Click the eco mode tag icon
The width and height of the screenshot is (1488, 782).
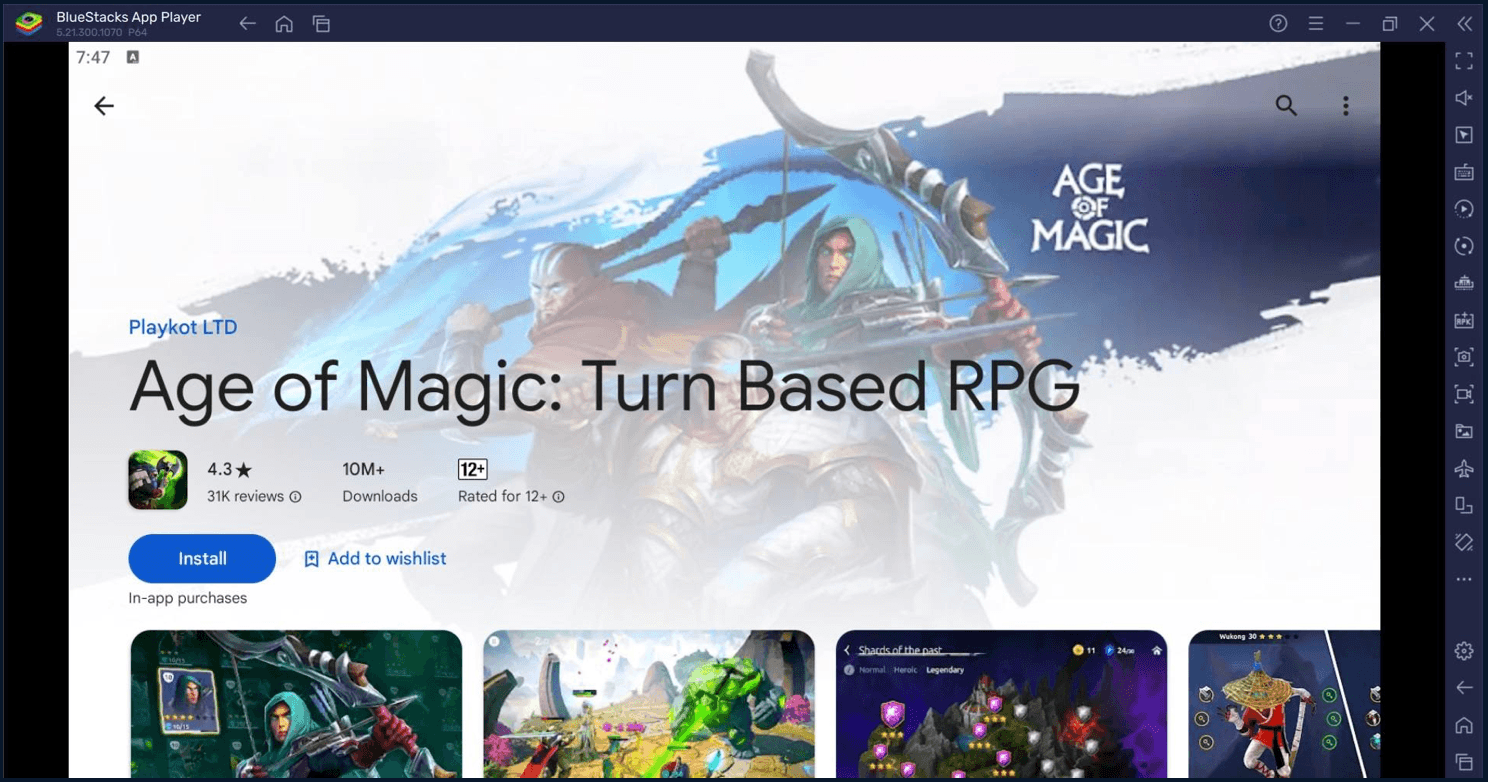[x=1464, y=542]
